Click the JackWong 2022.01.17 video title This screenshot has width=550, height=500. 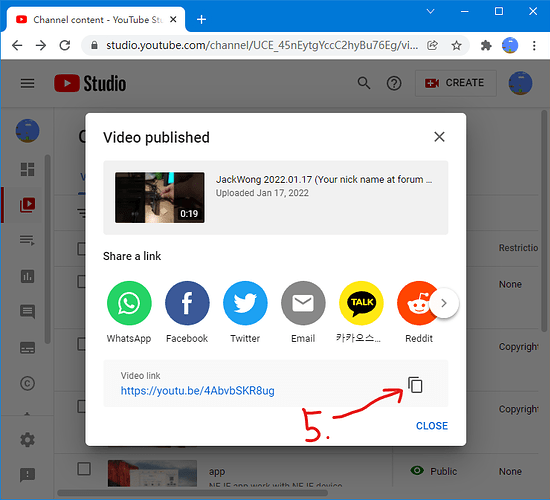[x=324, y=180]
